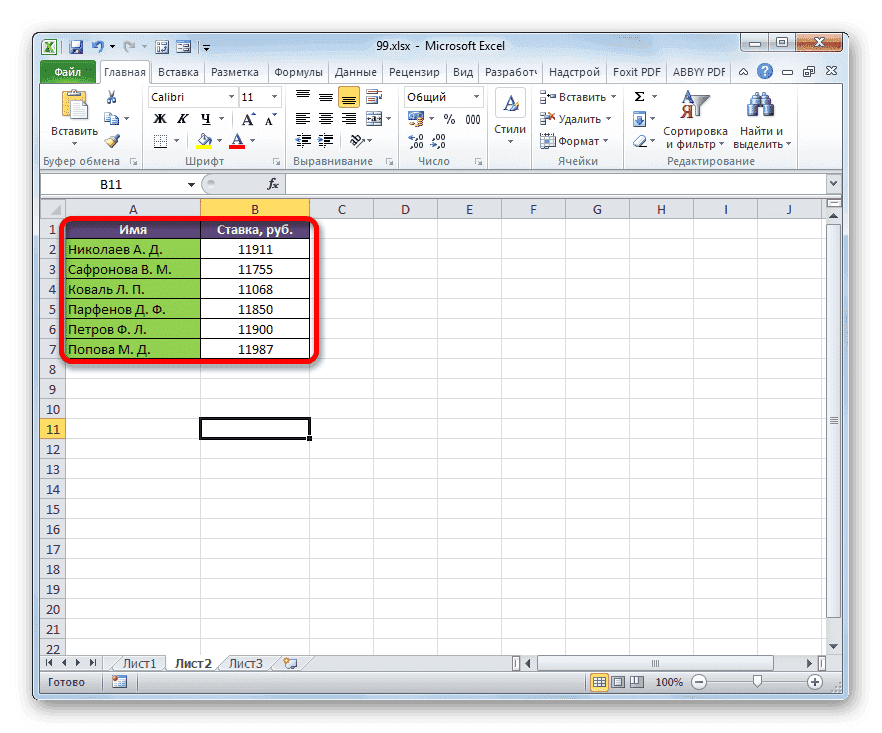
Task: Apply comma number format (000 icon)
Action: [474, 118]
